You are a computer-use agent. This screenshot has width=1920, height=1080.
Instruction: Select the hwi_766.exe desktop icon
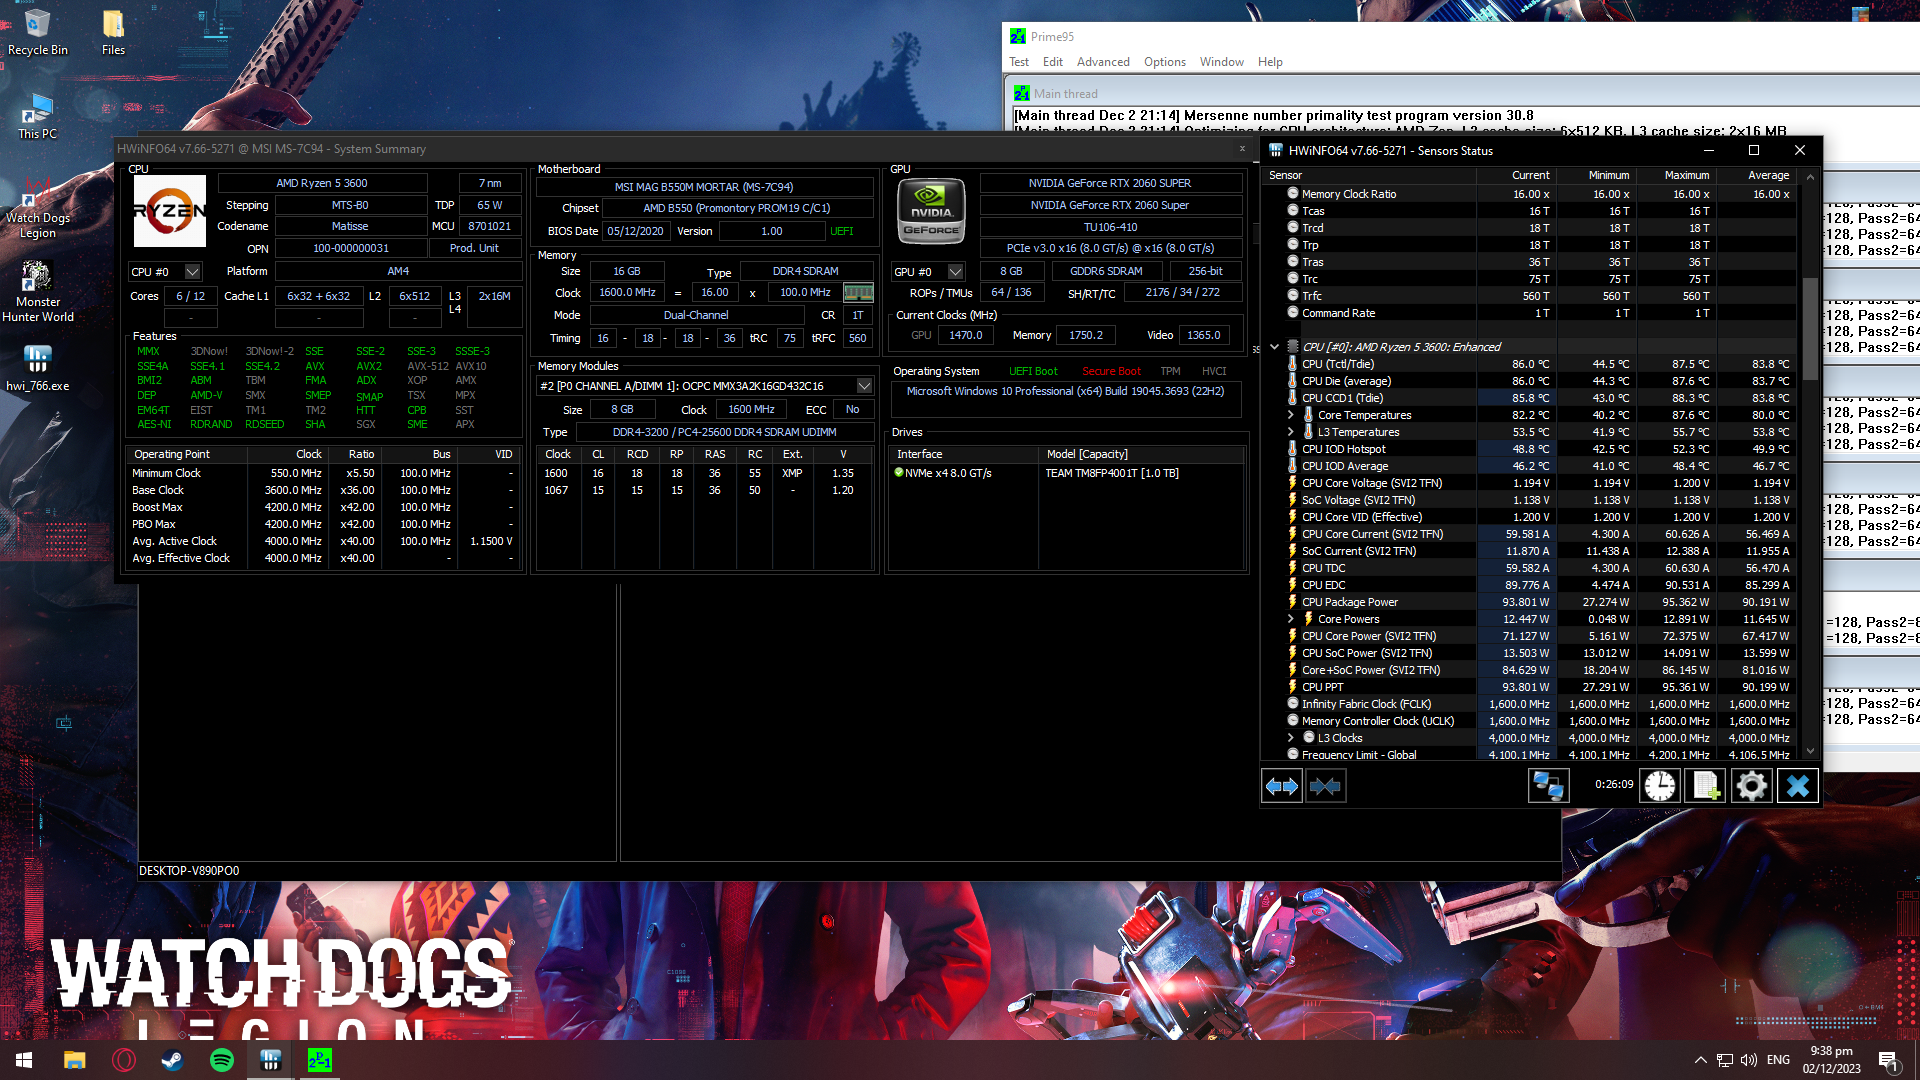pyautogui.click(x=37, y=368)
